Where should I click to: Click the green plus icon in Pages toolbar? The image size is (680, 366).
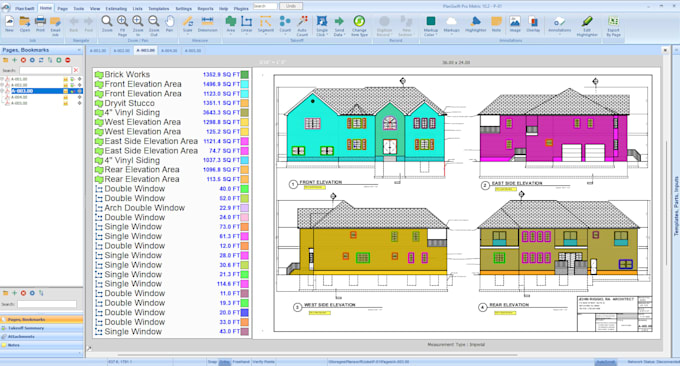14,60
